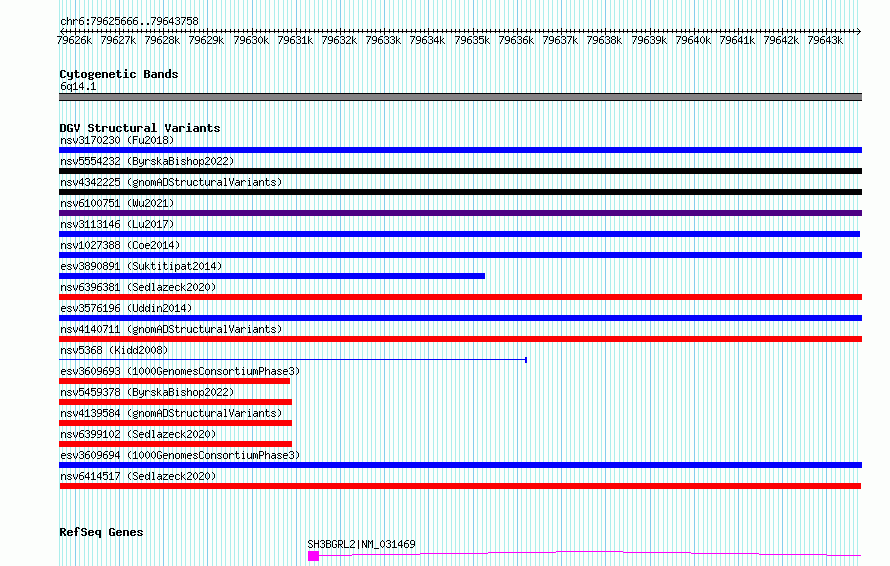Select esv3609693 (1000GenomesConsortiumPhase3) label

point(180,371)
